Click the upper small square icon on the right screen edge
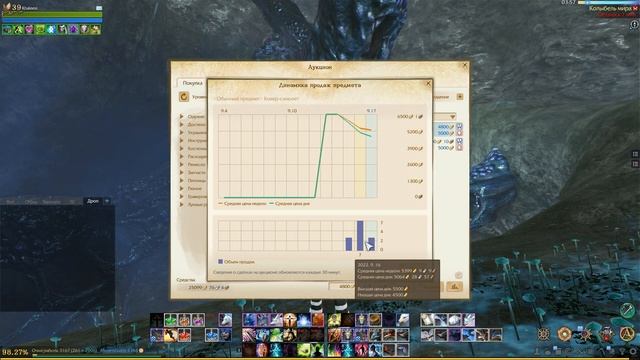This screenshot has height=360, width=640. (x=635, y=154)
